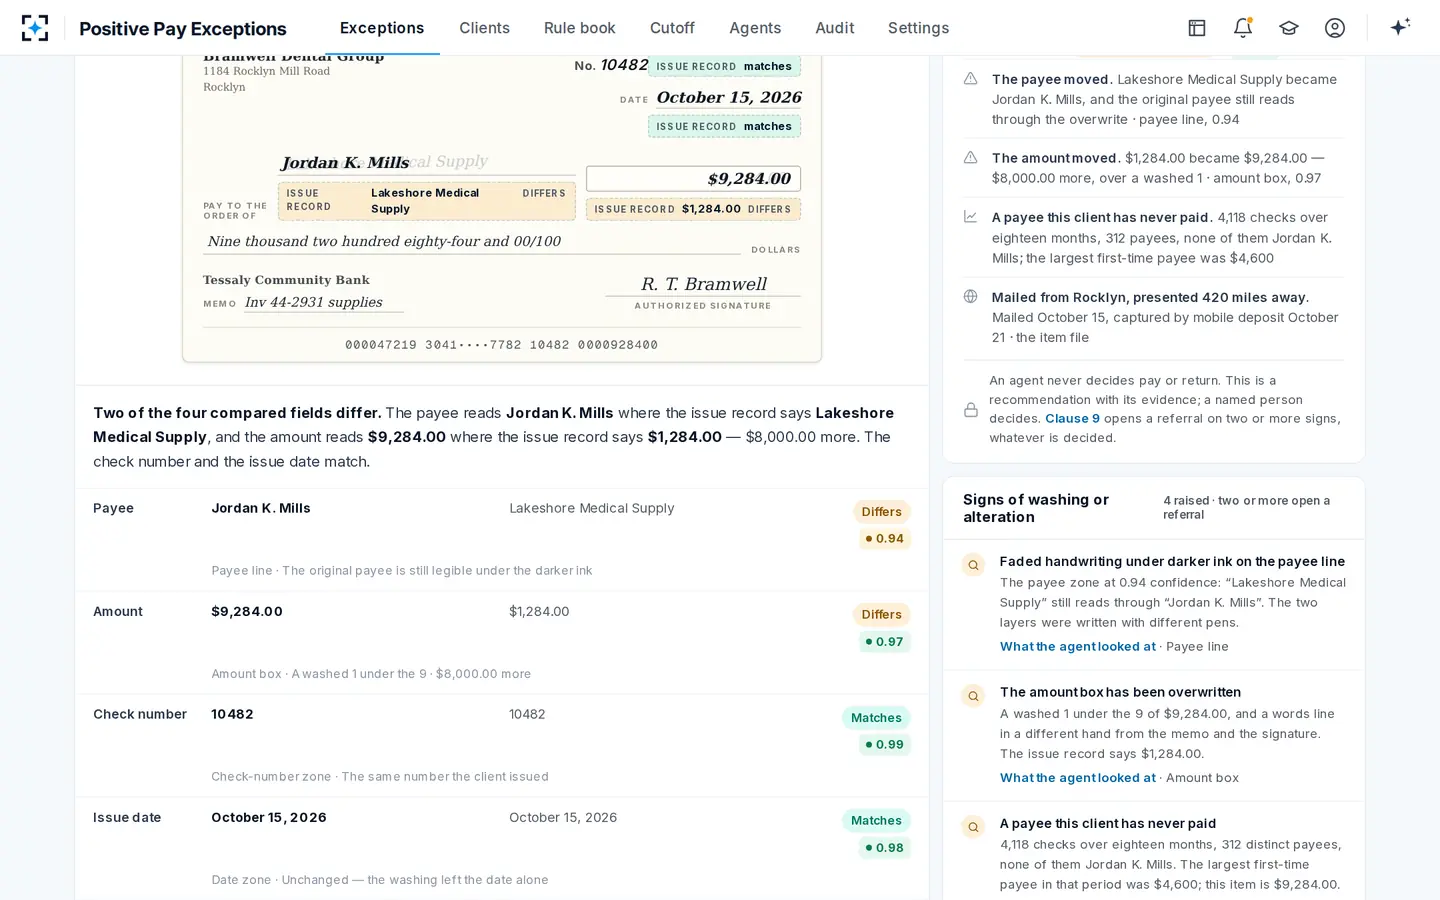The height and width of the screenshot is (900, 1440).
Task: Click magnifier icon for amount box overwritten sign
Action: click(x=973, y=696)
